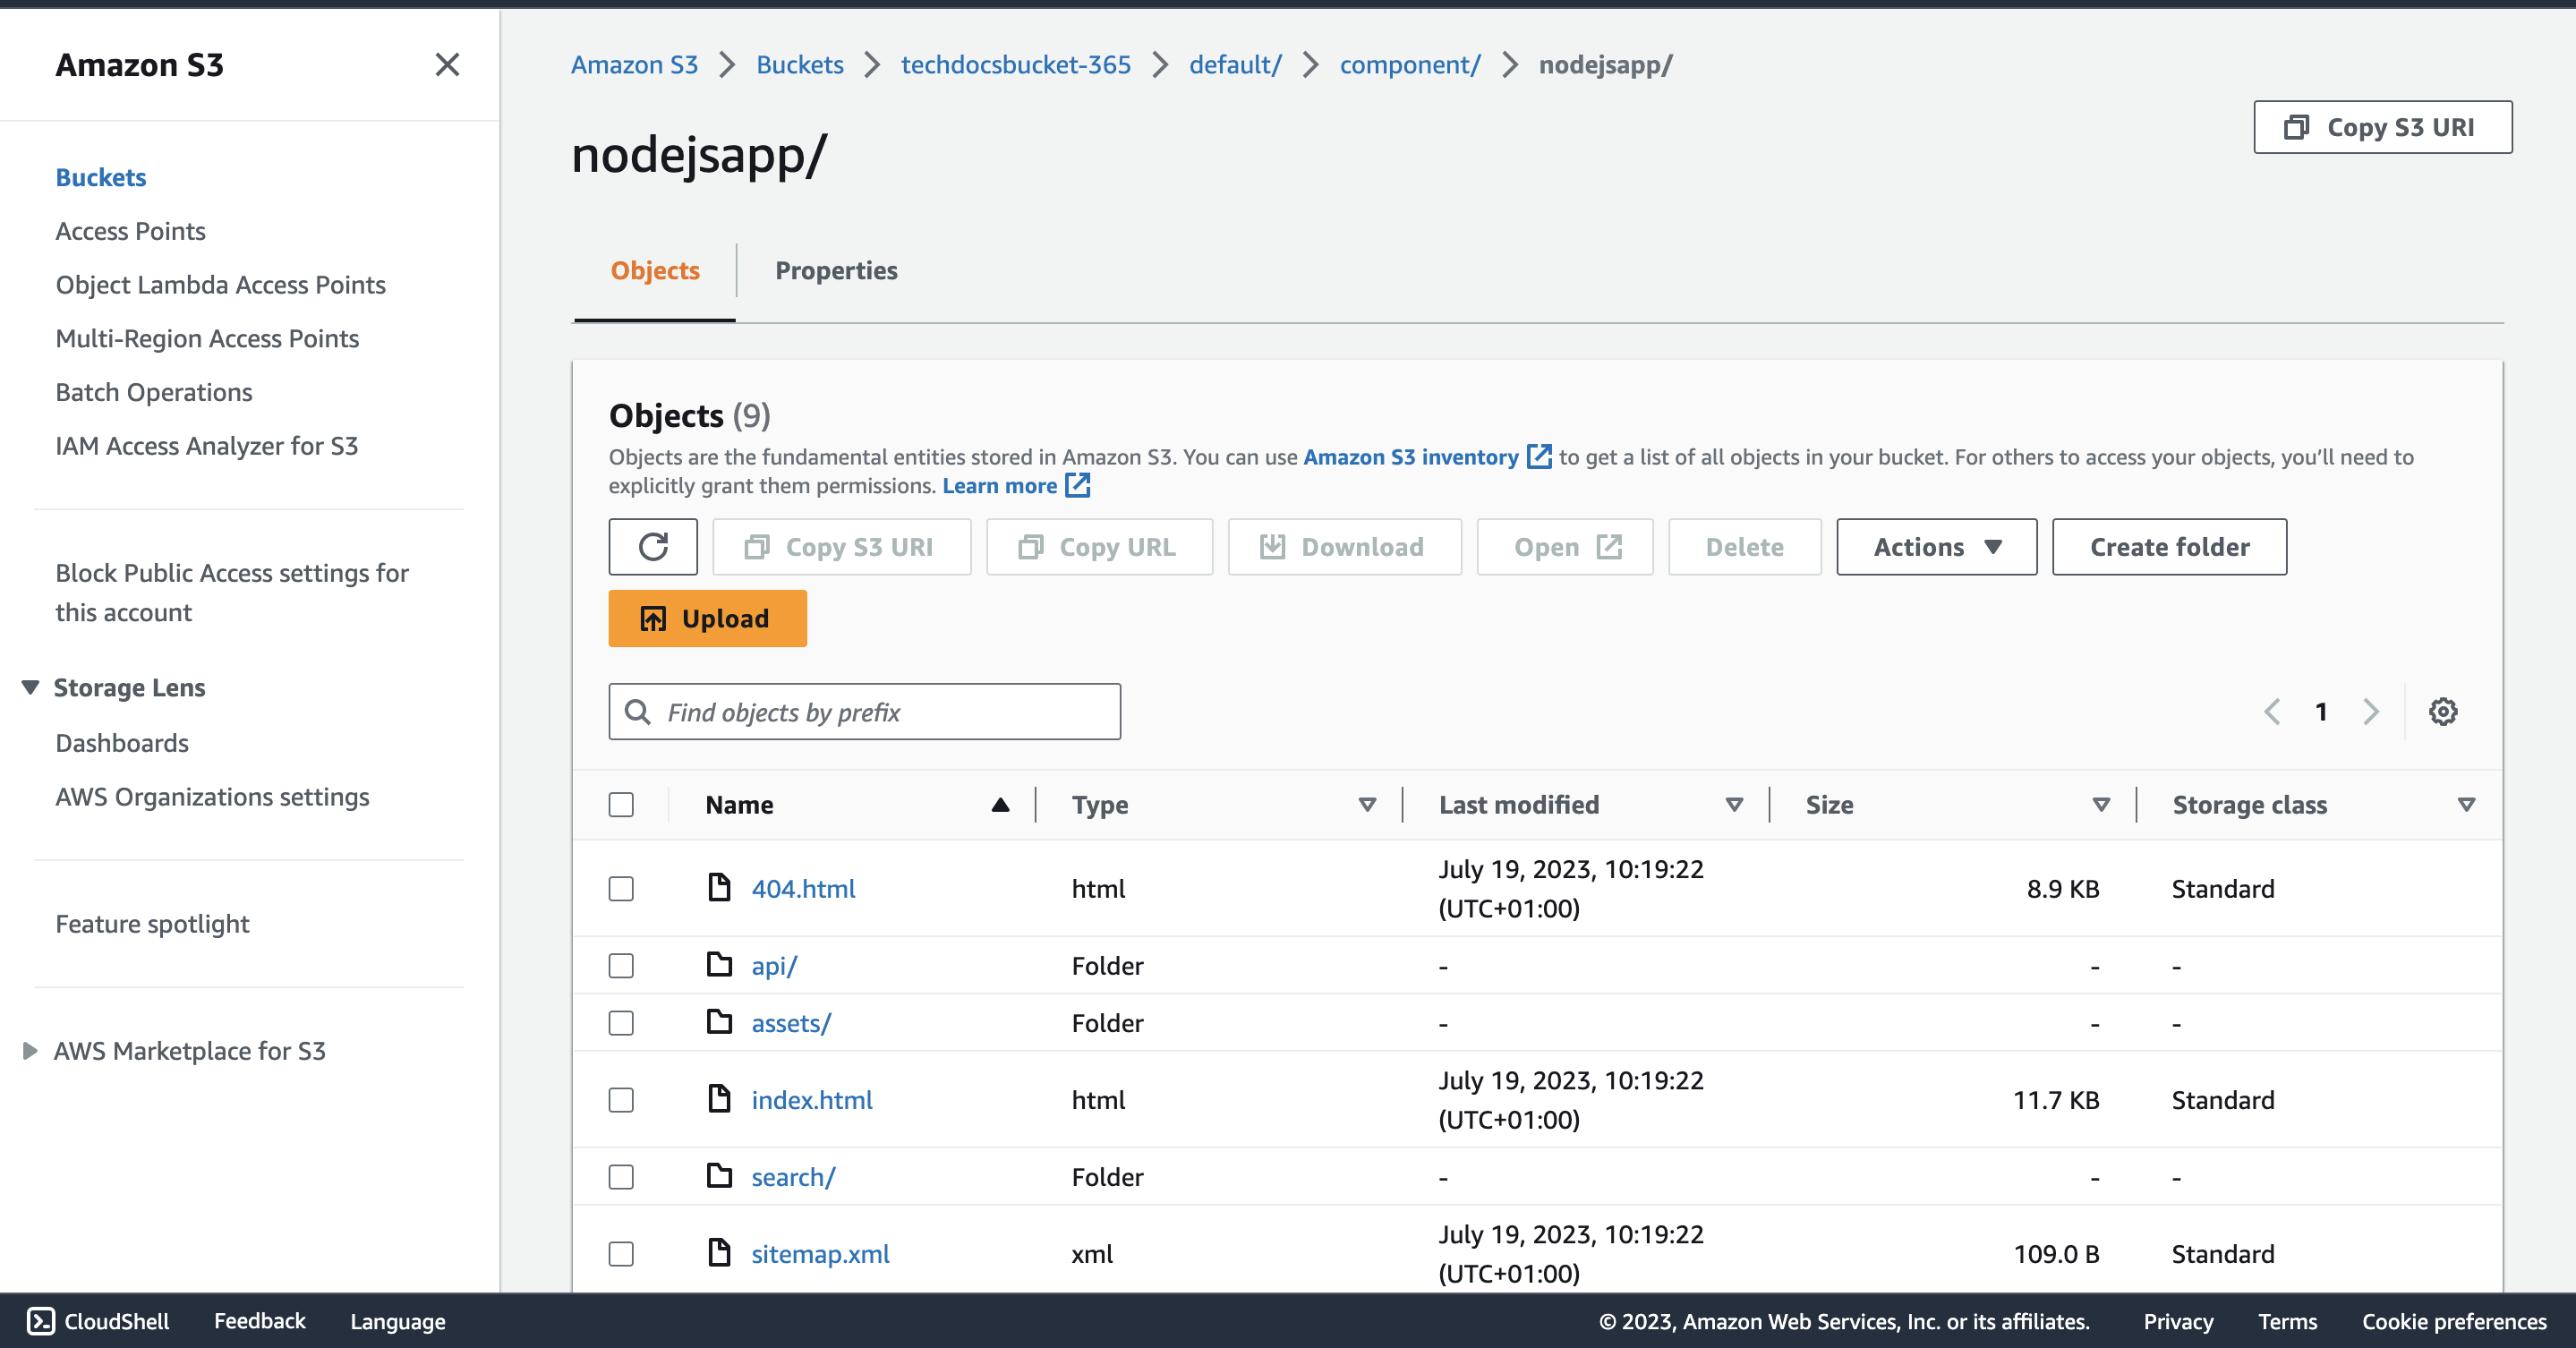Open Feature spotlight in the sidebar
The image size is (2576, 1348).
coord(152,925)
